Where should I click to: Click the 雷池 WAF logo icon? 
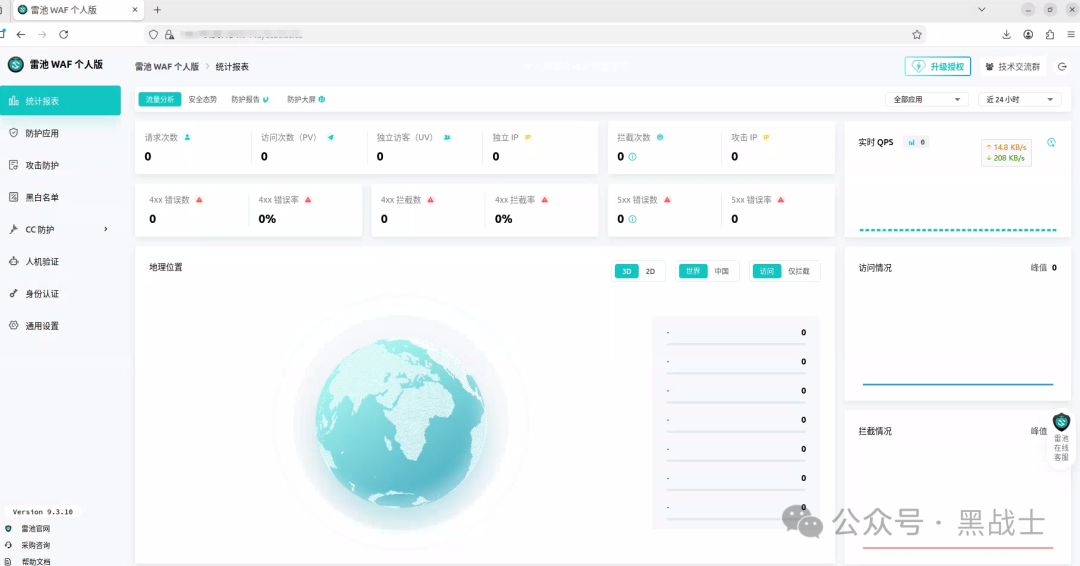click(x=15, y=65)
